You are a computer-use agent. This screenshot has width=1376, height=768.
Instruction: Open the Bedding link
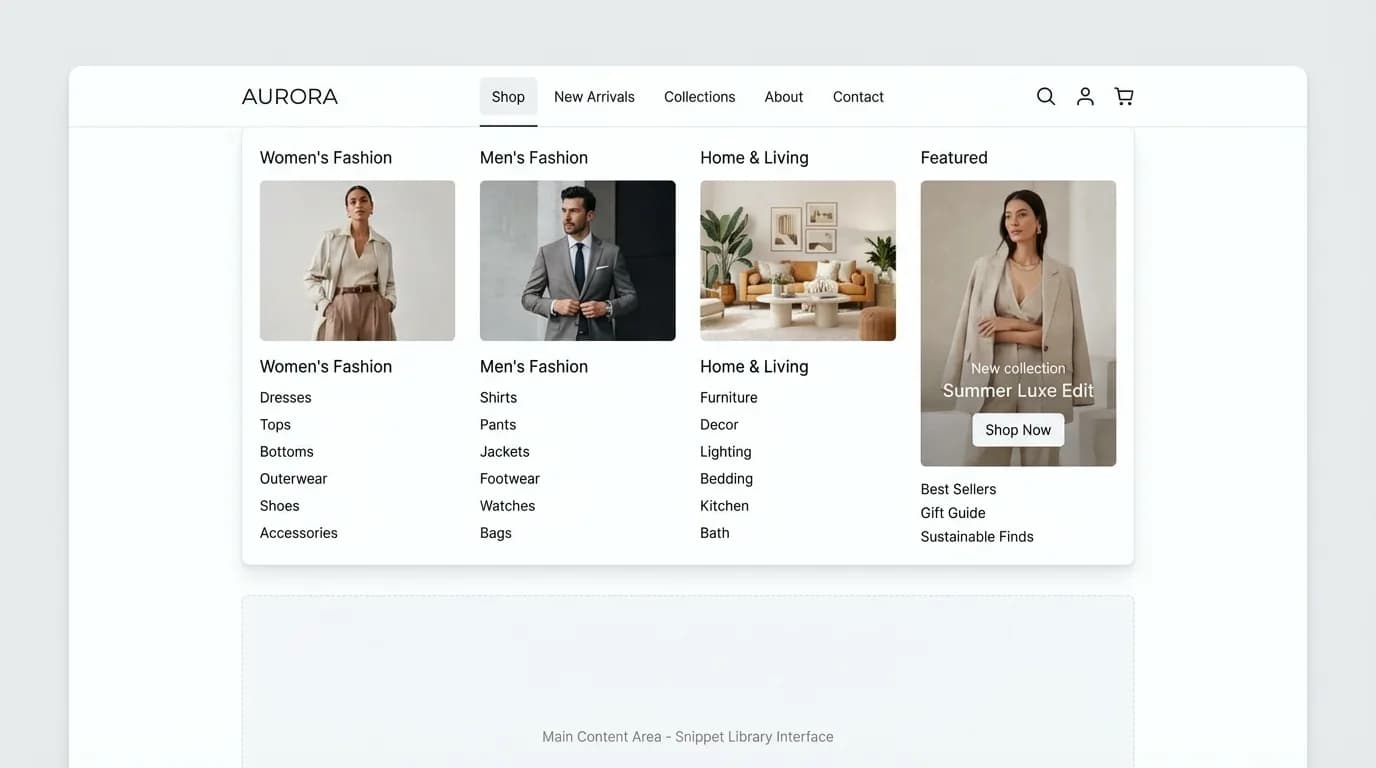point(727,479)
